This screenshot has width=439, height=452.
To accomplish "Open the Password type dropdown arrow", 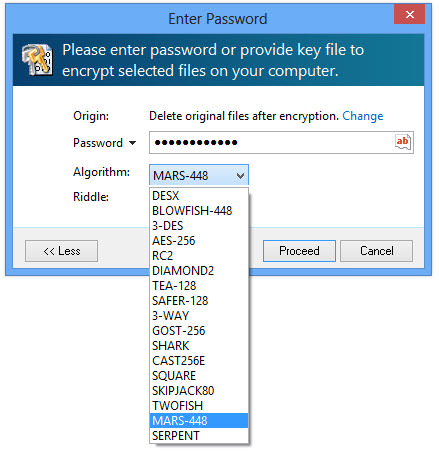I will [x=133, y=143].
